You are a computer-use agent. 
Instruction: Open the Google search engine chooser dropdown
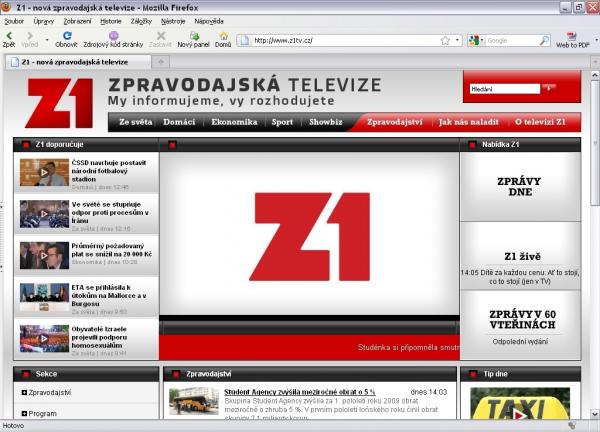coord(476,40)
